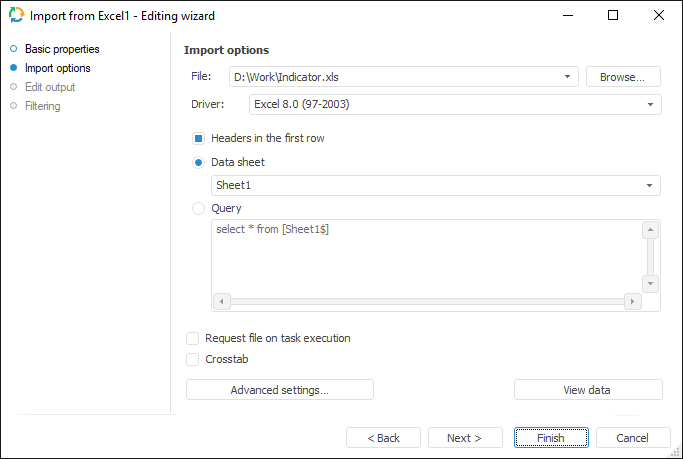
Task: Open the Import options step
Action: [57, 68]
